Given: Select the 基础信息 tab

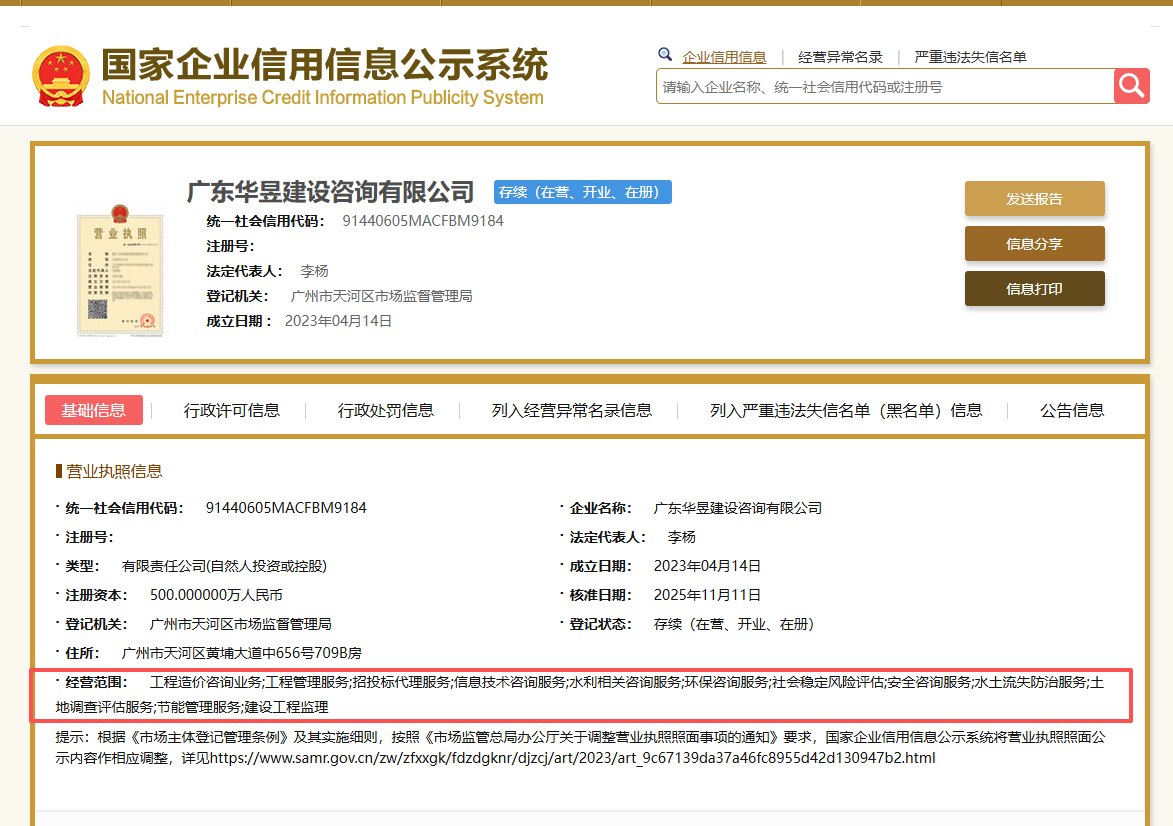Looking at the screenshot, I should click(93, 410).
